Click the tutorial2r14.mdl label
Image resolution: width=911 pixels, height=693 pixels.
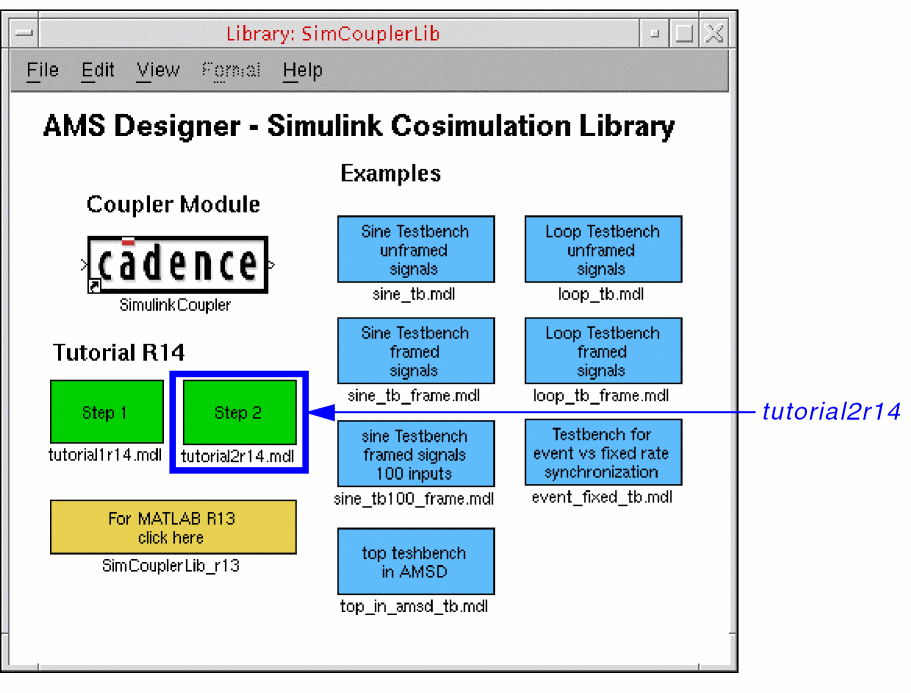click(238, 457)
